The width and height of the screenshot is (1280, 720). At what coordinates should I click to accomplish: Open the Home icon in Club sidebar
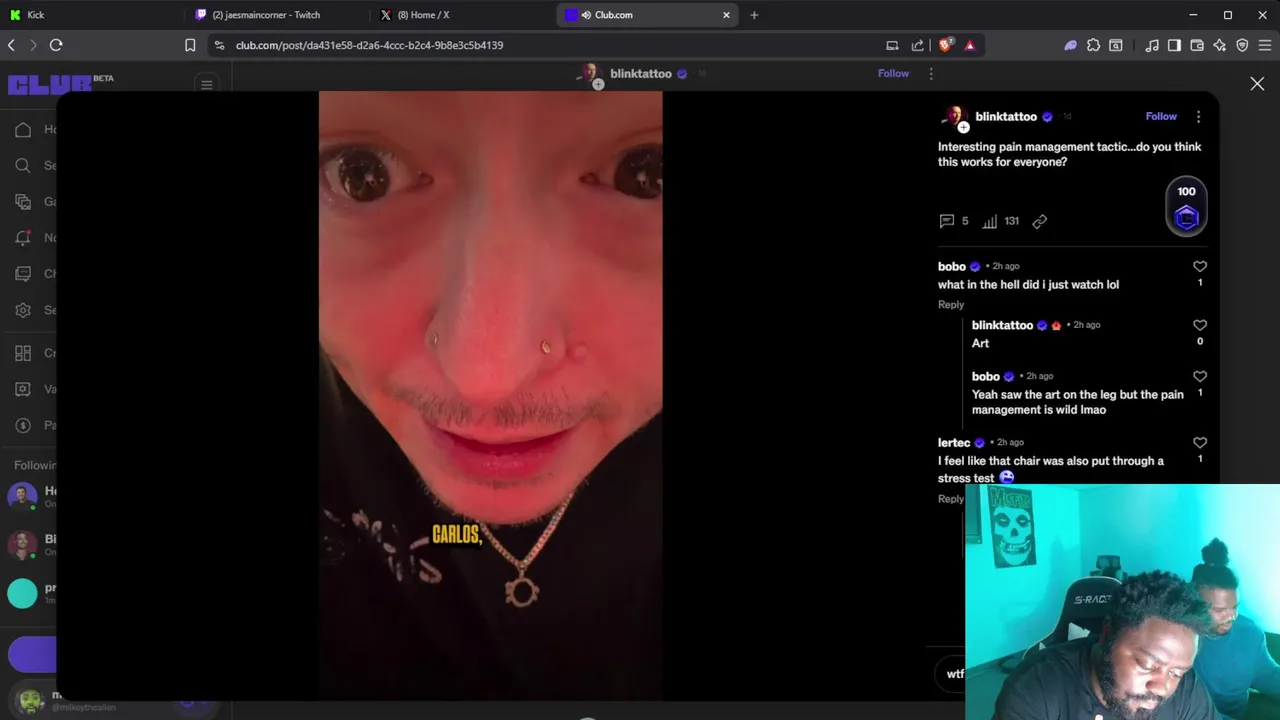(23, 129)
